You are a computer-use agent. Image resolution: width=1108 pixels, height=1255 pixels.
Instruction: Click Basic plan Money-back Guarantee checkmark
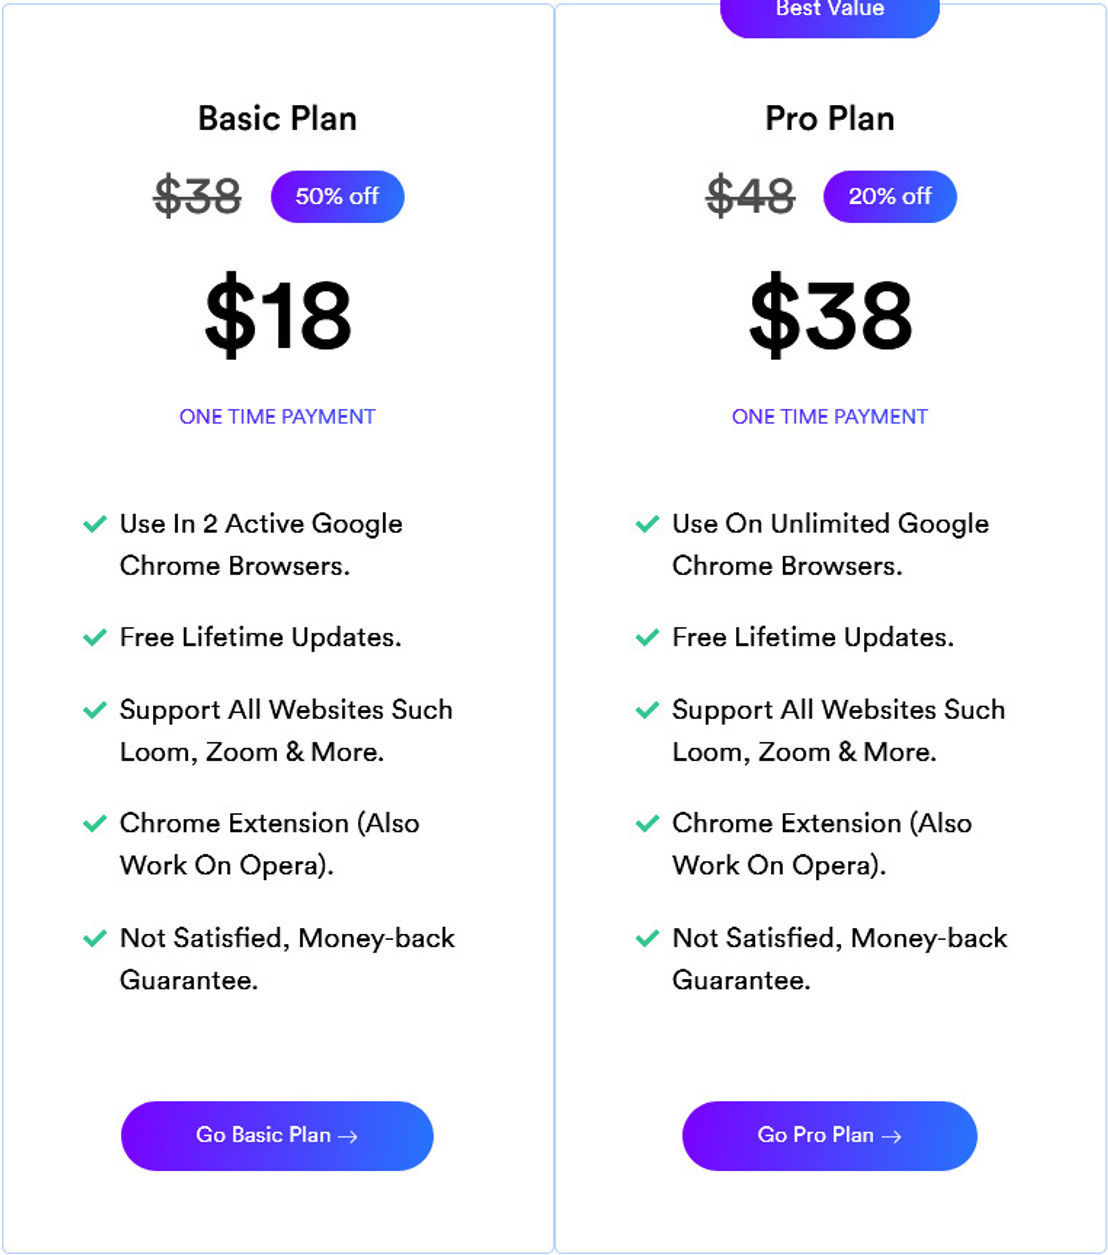click(95, 938)
